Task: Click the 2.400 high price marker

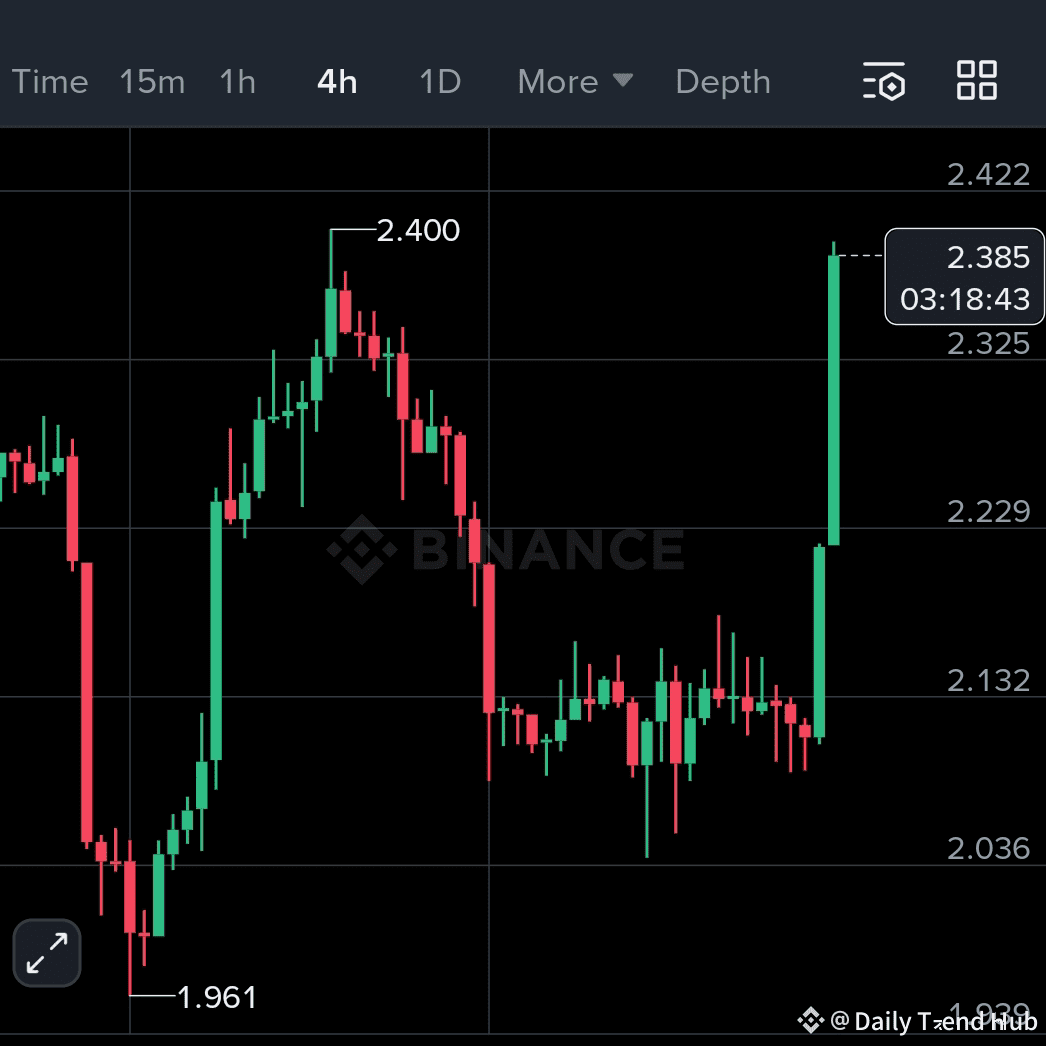Action: (x=418, y=231)
